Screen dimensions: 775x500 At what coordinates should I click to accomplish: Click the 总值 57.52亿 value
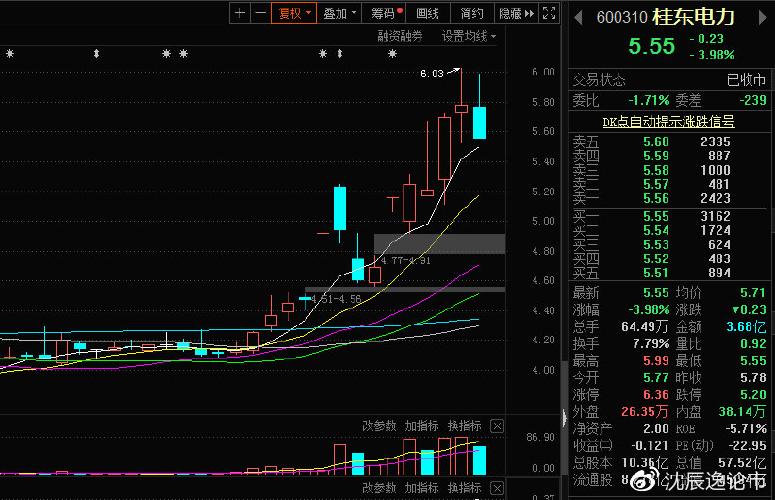click(x=742, y=463)
